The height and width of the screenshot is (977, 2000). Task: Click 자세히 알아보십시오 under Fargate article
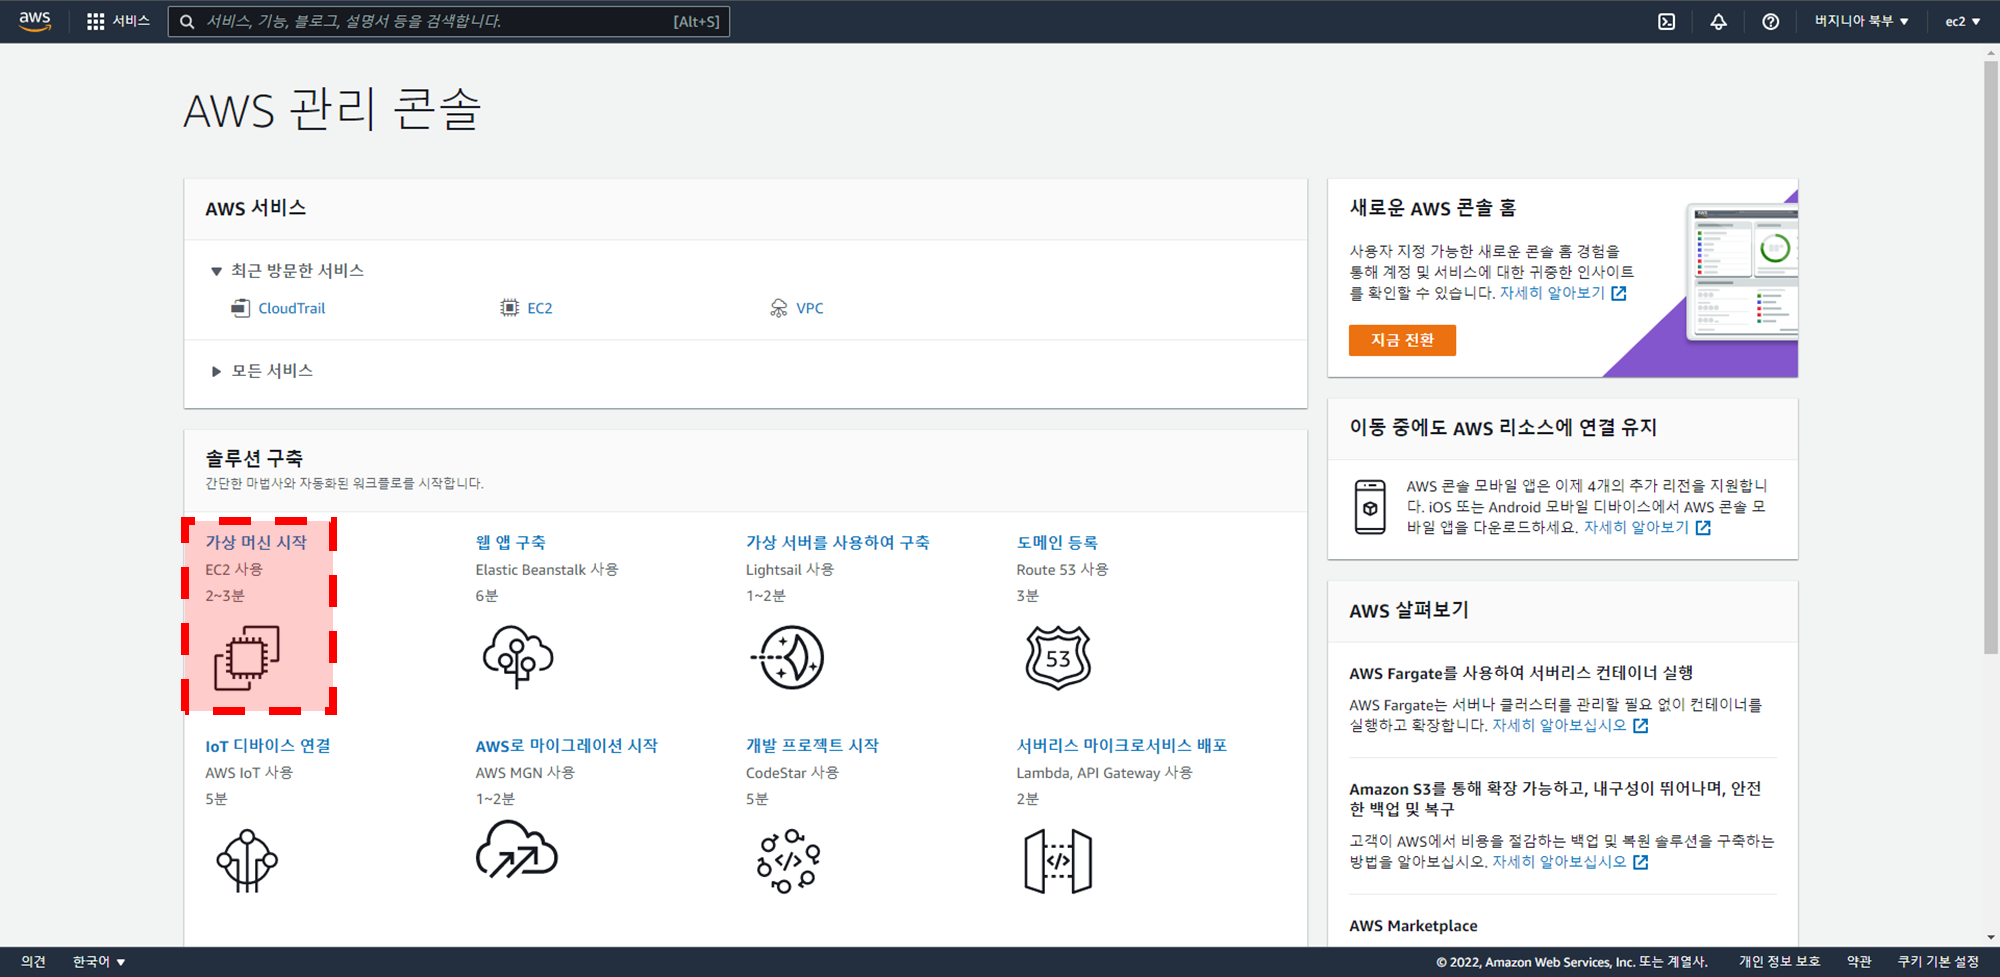(x=1559, y=725)
